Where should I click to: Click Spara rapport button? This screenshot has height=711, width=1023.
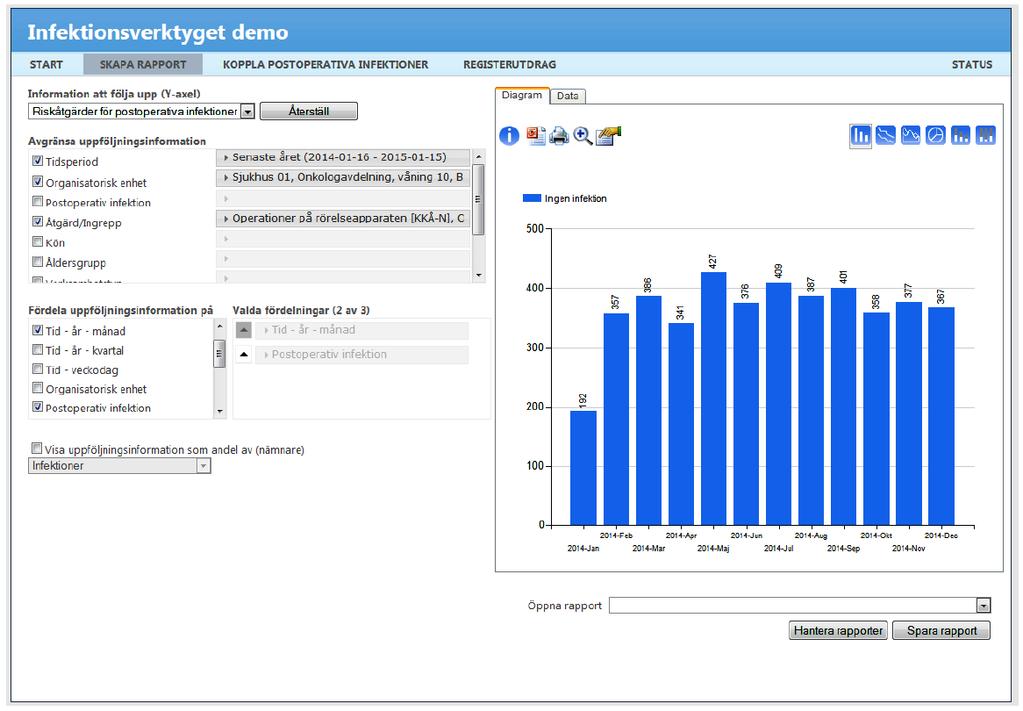(941, 631)
